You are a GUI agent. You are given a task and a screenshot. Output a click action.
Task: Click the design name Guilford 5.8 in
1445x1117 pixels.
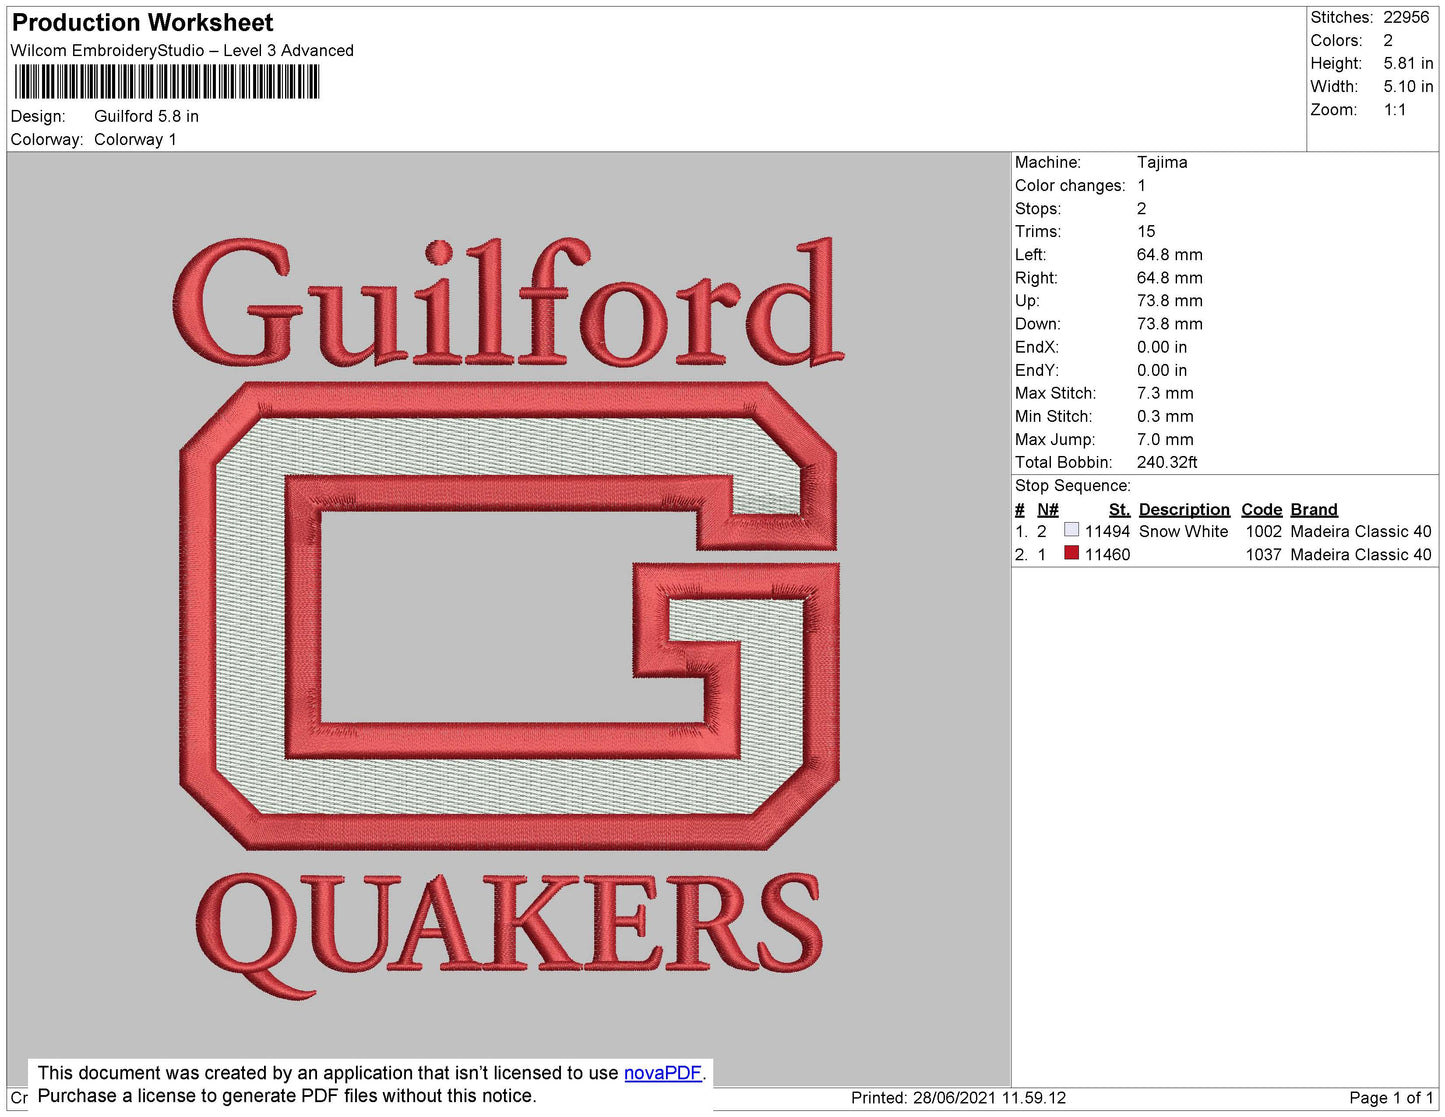coord(146,116)
